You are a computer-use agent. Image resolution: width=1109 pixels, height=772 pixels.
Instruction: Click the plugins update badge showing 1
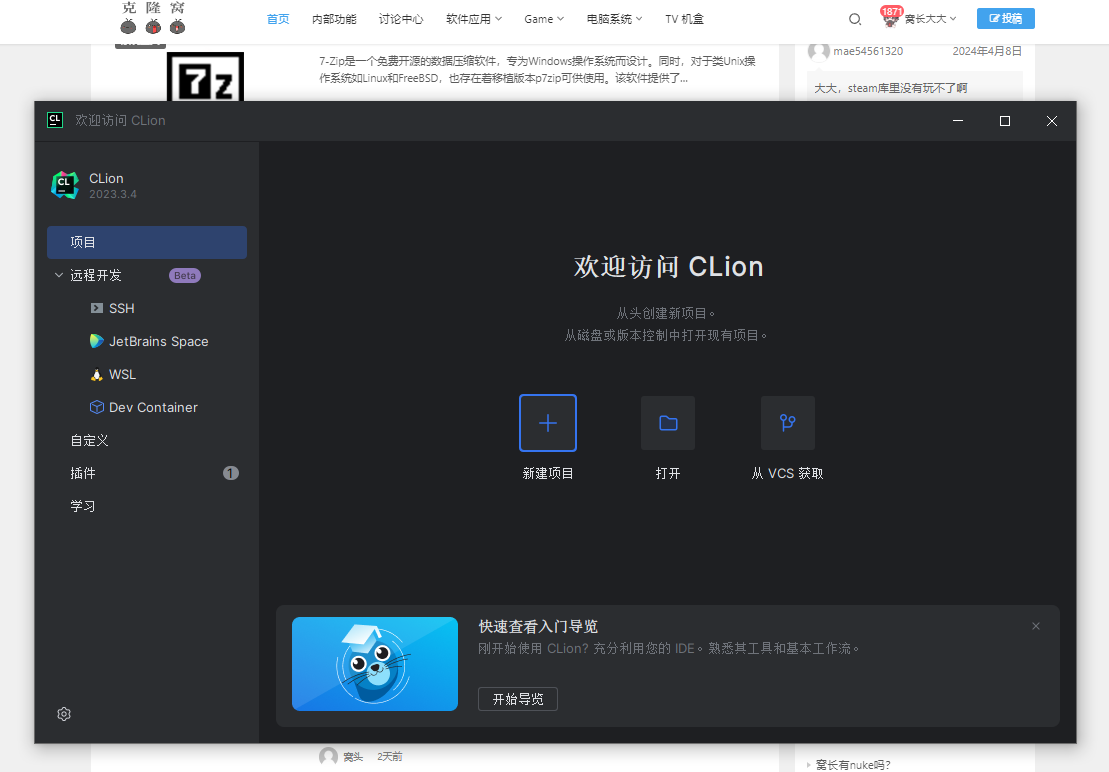click(x=231, y=473)
